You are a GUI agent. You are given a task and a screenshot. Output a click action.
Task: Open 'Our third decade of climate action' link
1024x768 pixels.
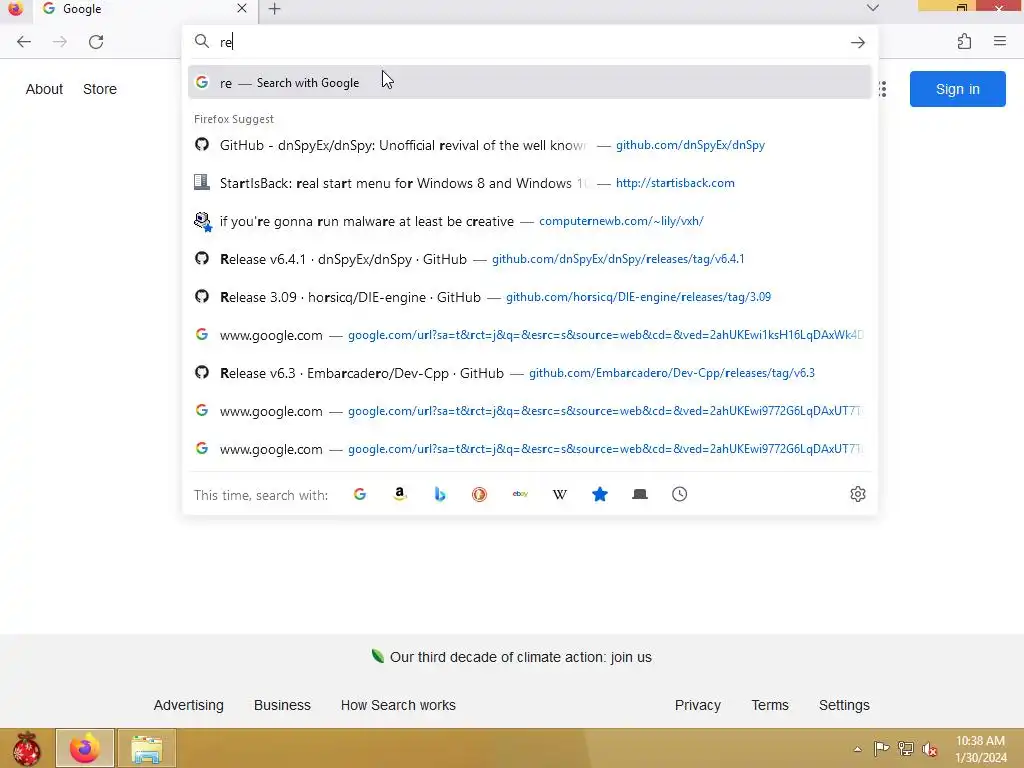tap(520, 657)
